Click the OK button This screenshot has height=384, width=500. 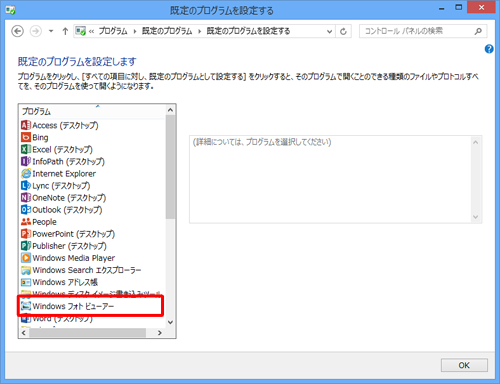click(464, 365)
